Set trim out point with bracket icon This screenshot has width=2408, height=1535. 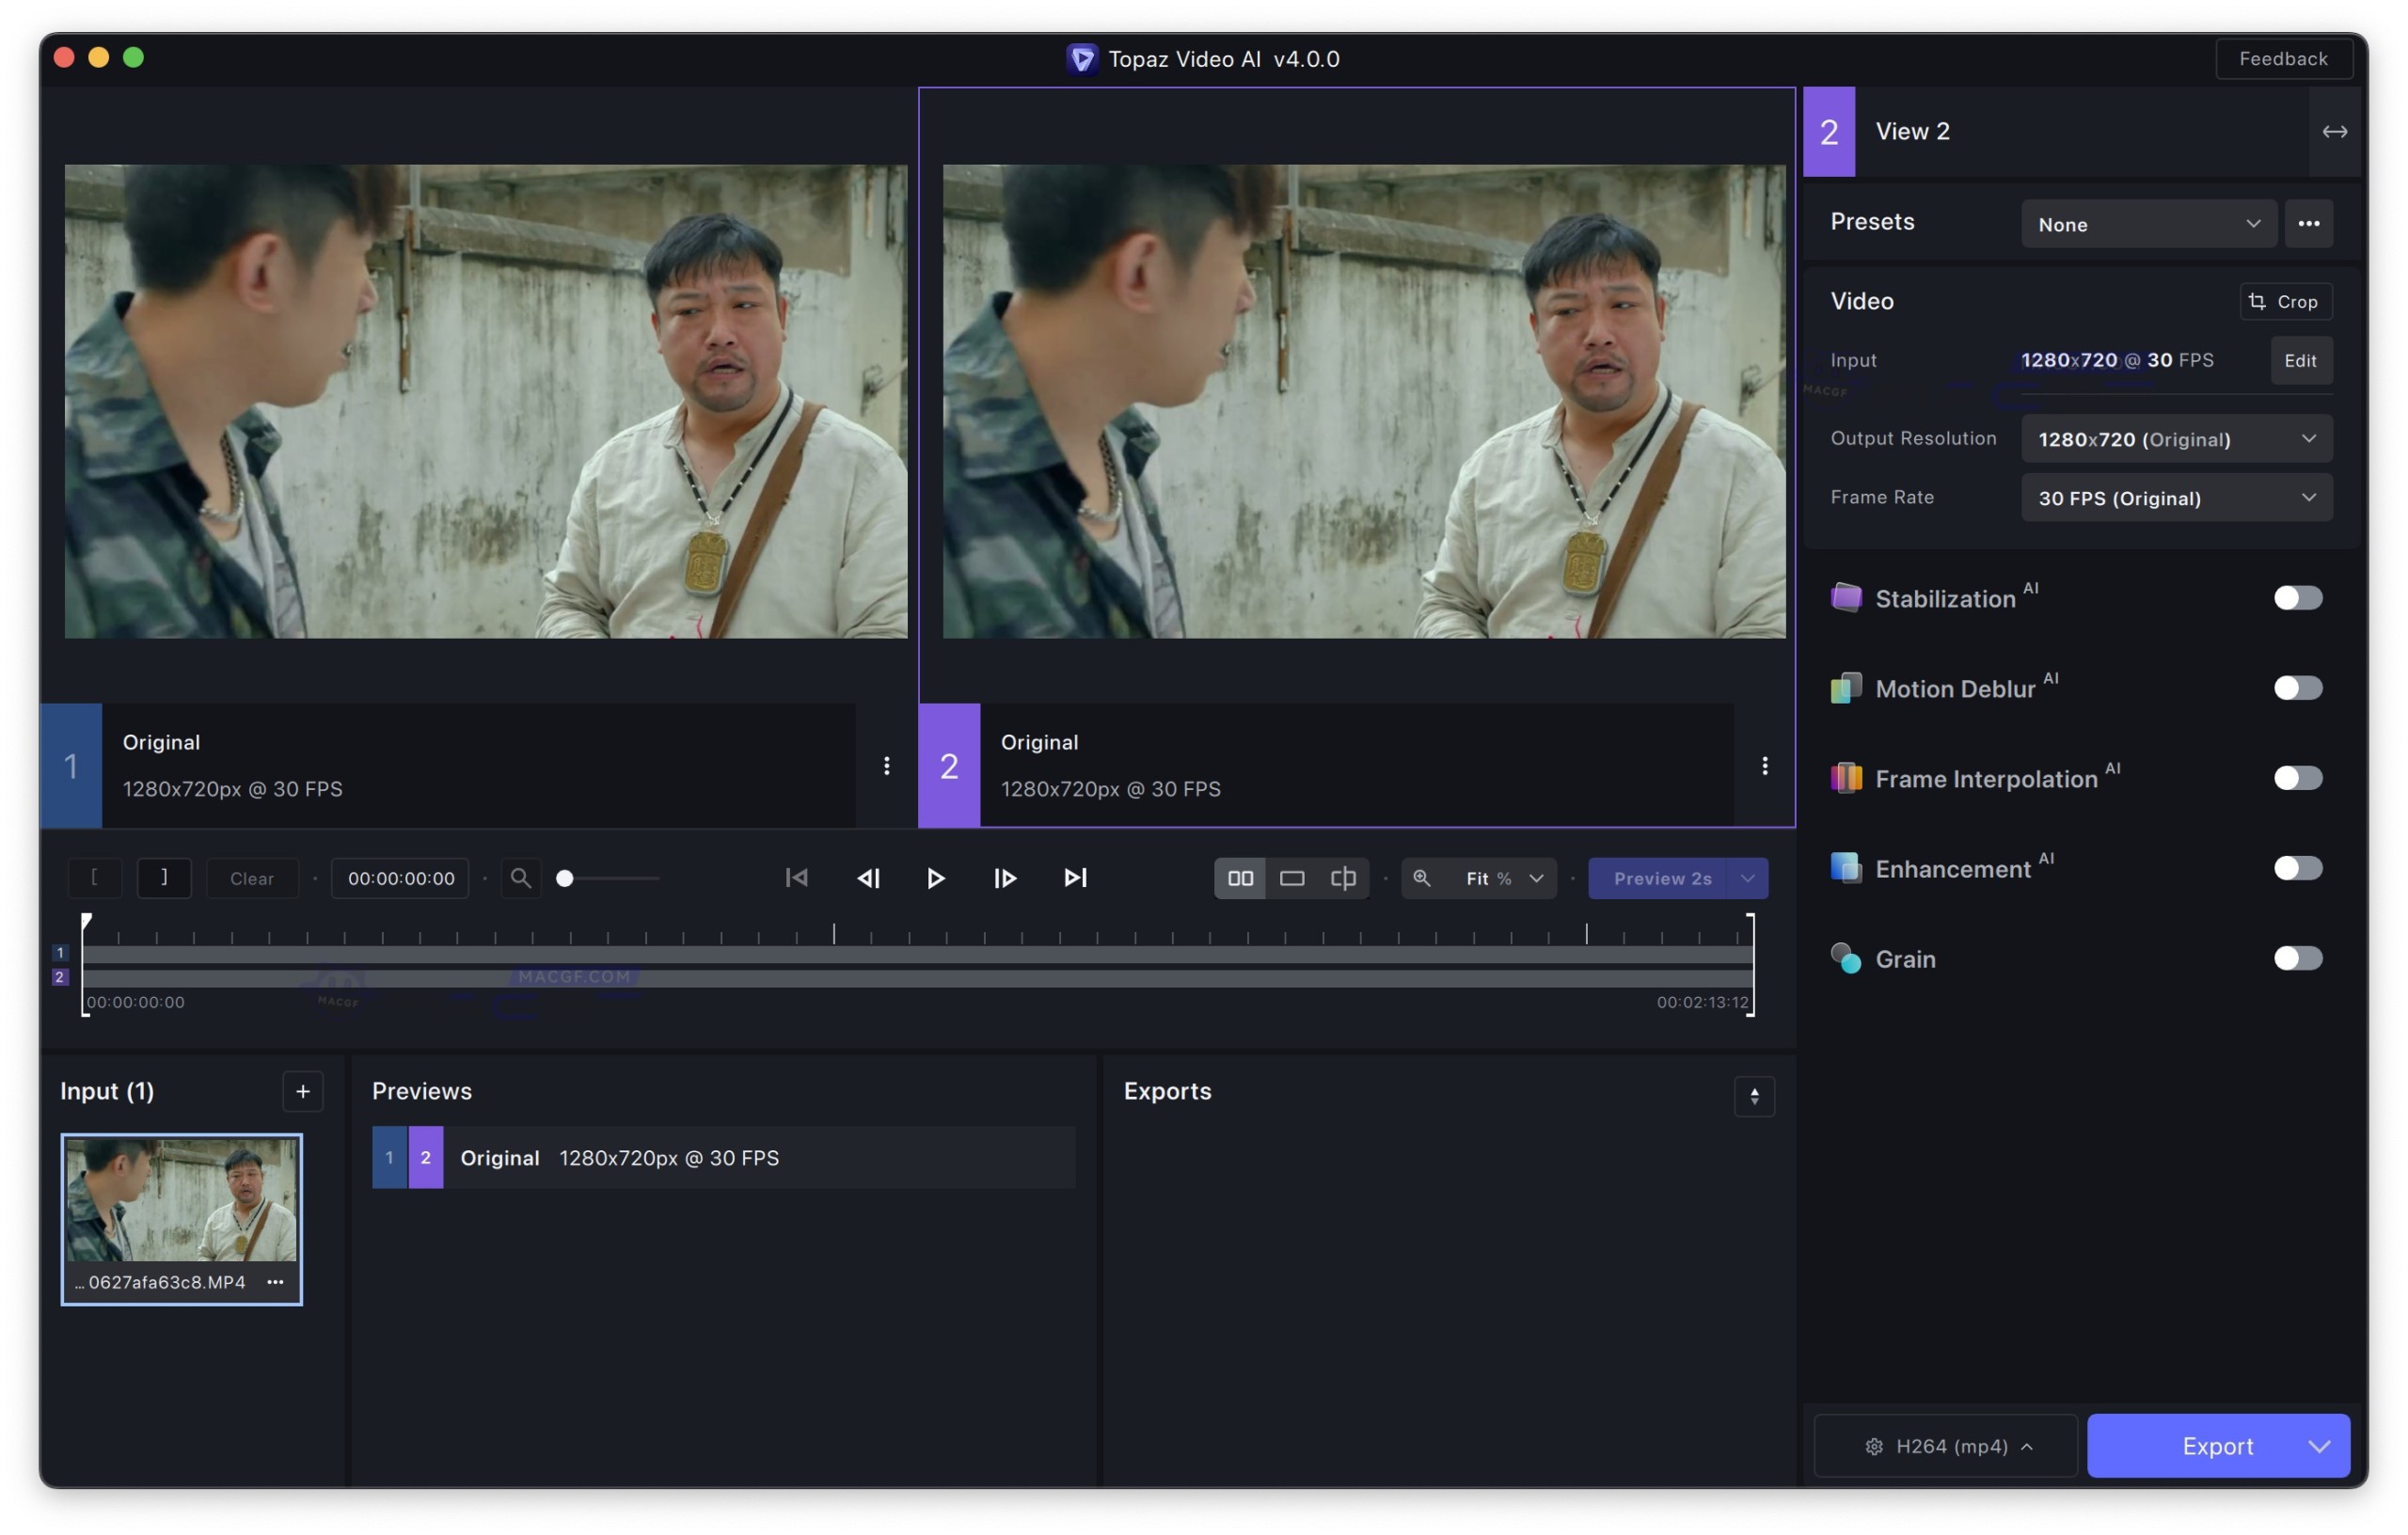tap(164, 878)
